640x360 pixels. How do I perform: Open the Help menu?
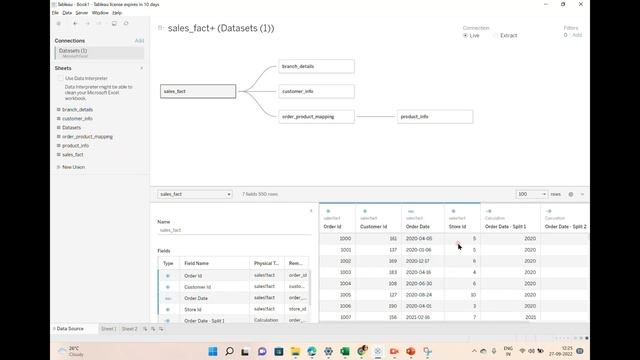pos(117,13)
